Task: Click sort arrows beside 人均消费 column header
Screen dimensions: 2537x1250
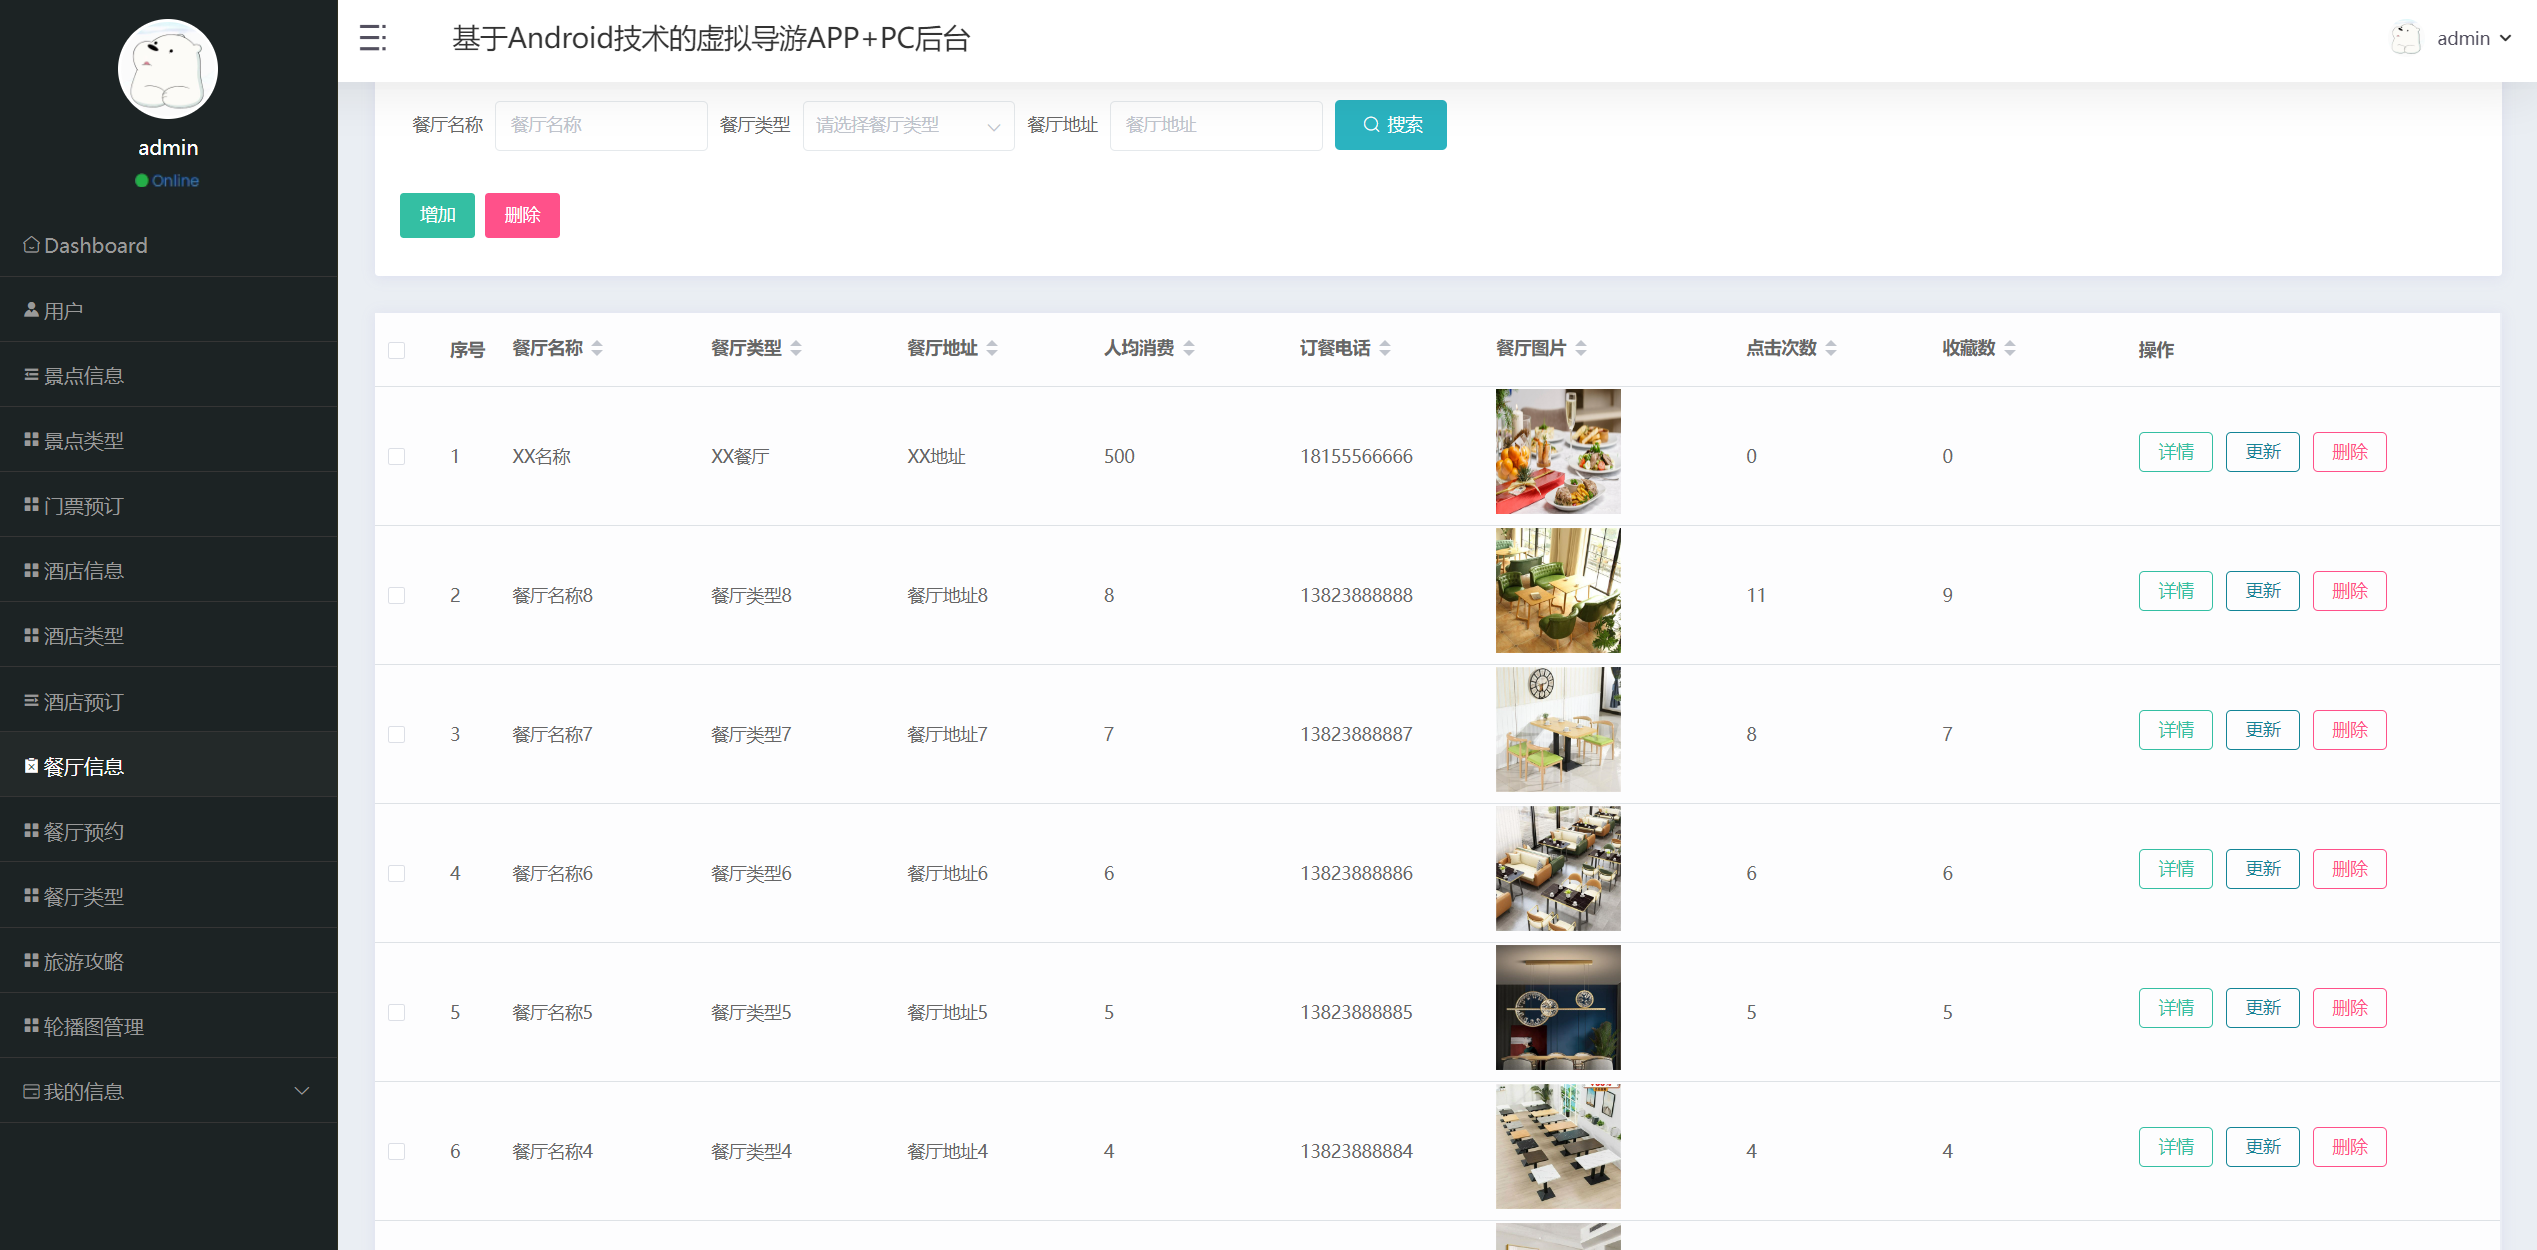Action: point(1189,348)
